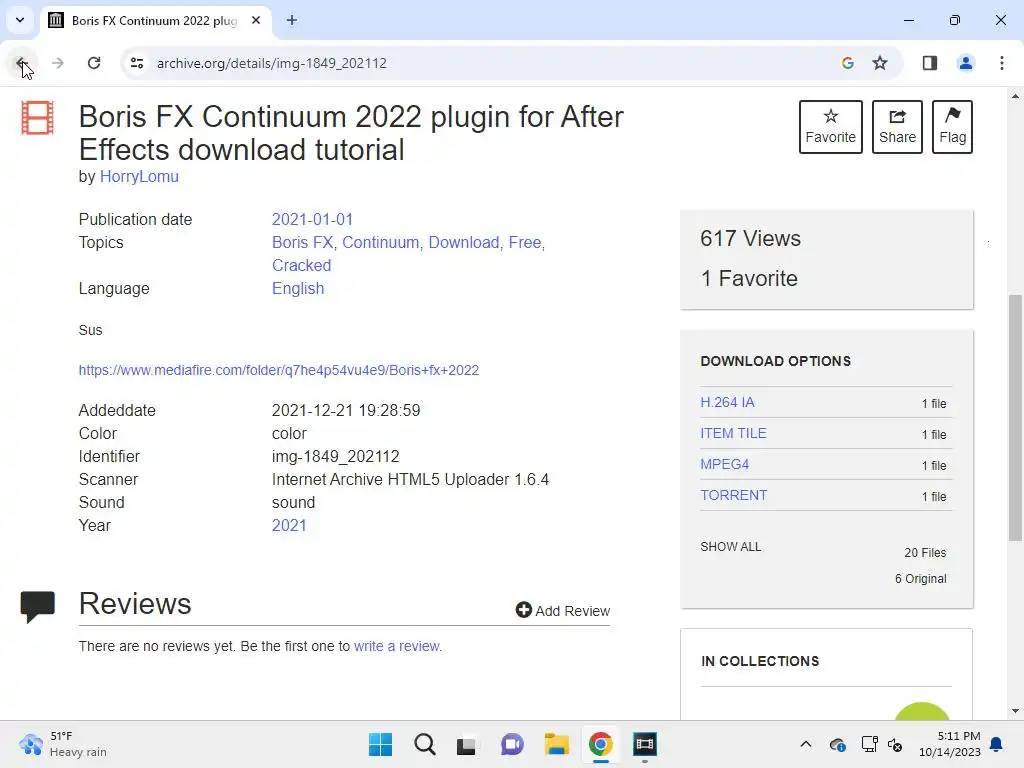The image size is (1024, 768).
Task: Open Windows taskbar Search
Action: pyautogui.click(x=424, y=744)
